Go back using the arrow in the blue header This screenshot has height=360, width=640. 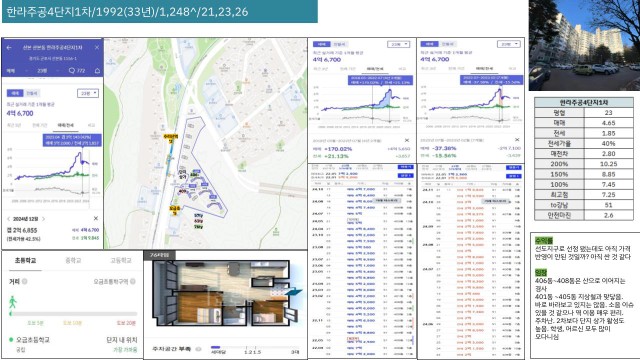click(9, 48)
